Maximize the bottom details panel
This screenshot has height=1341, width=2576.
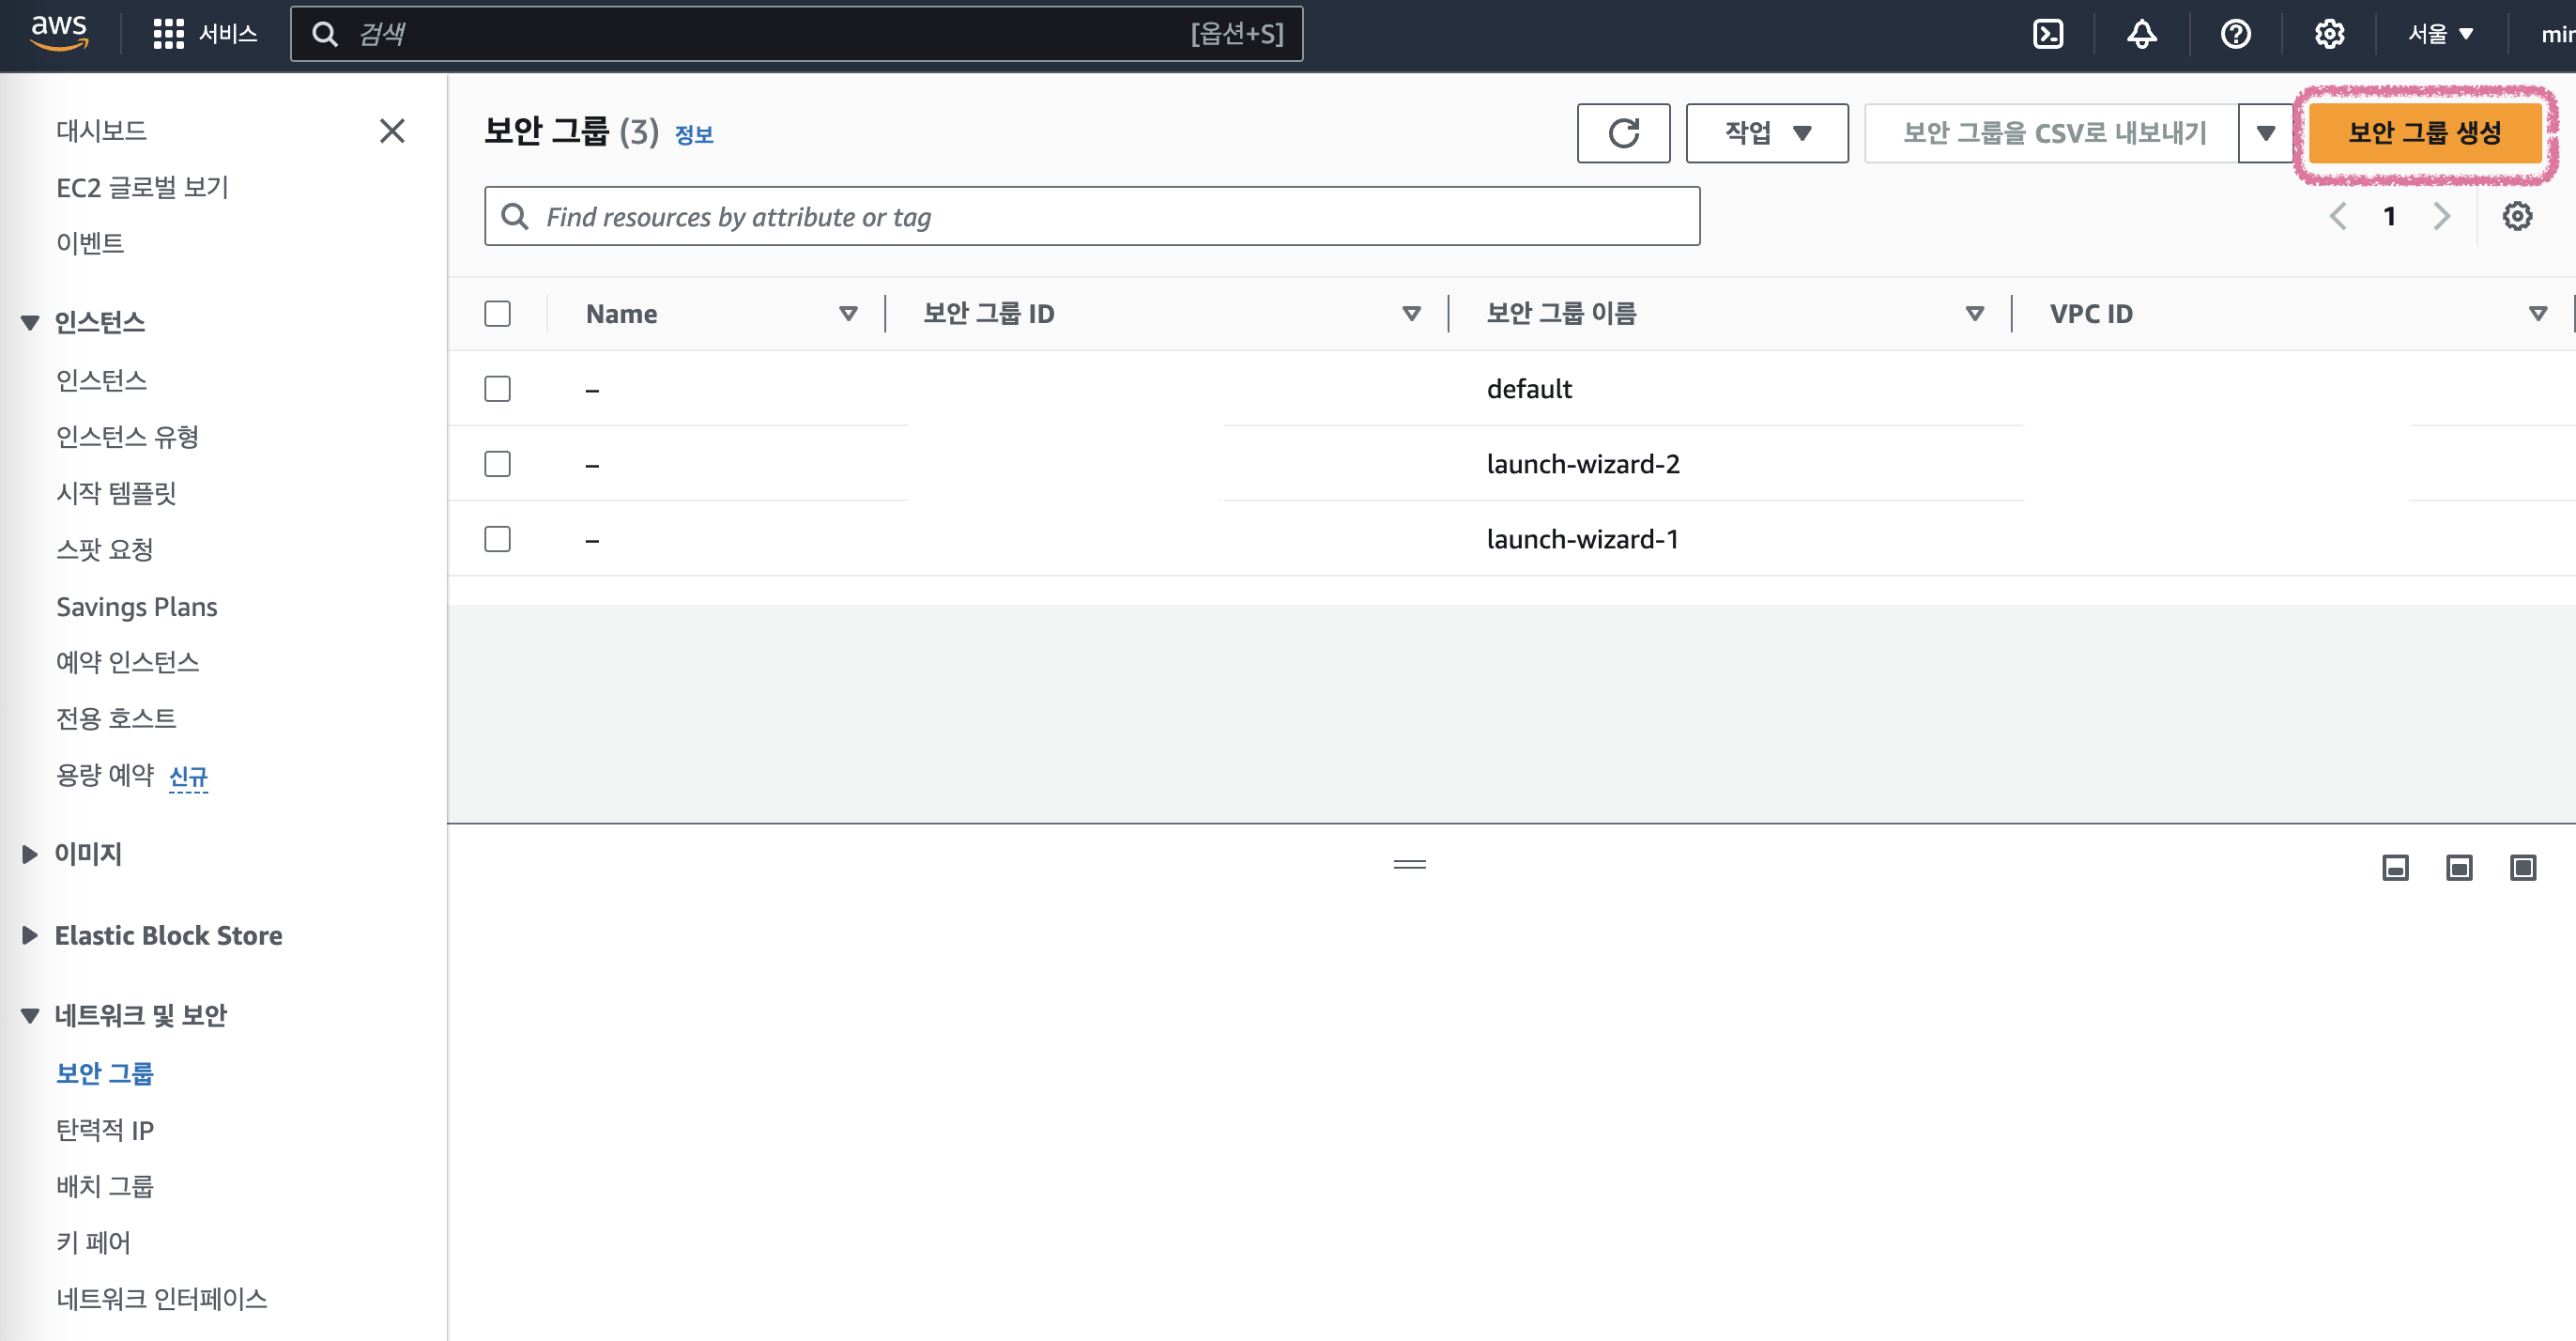[2522, 867]
